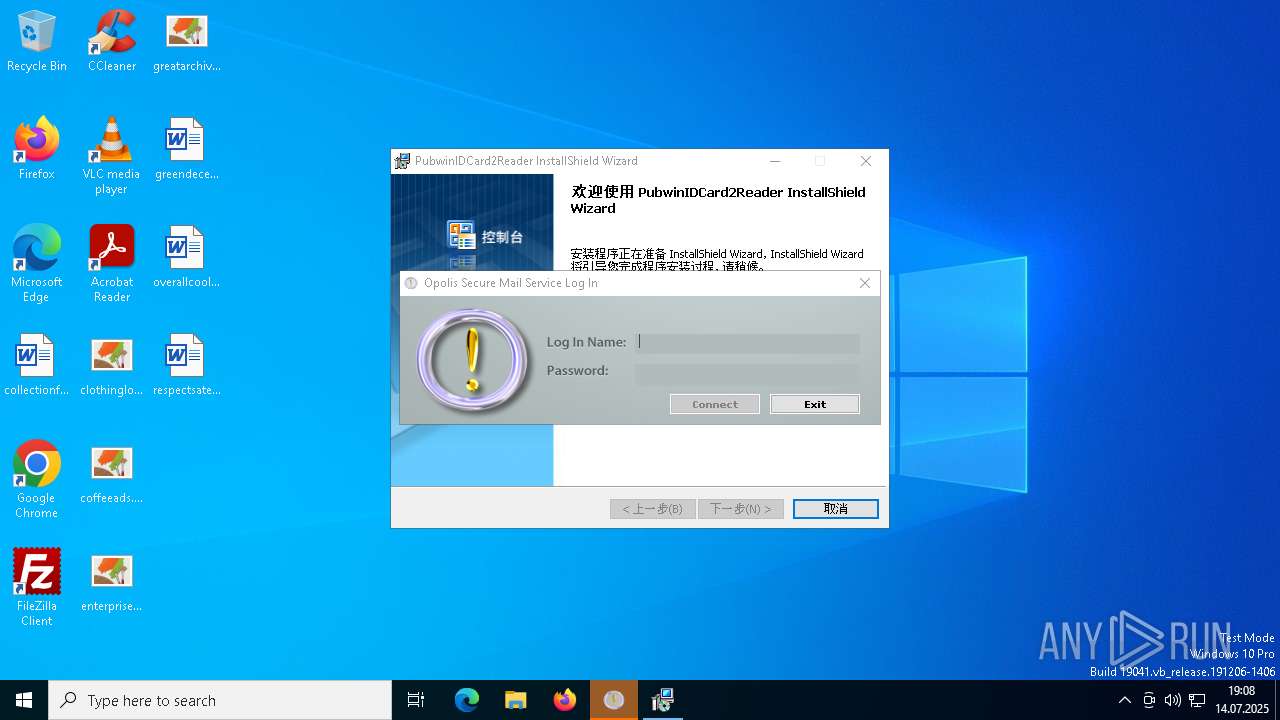Open the Firefox desktop shortcut
This screenshot has height=720, width=1280.
pos(36,149)
